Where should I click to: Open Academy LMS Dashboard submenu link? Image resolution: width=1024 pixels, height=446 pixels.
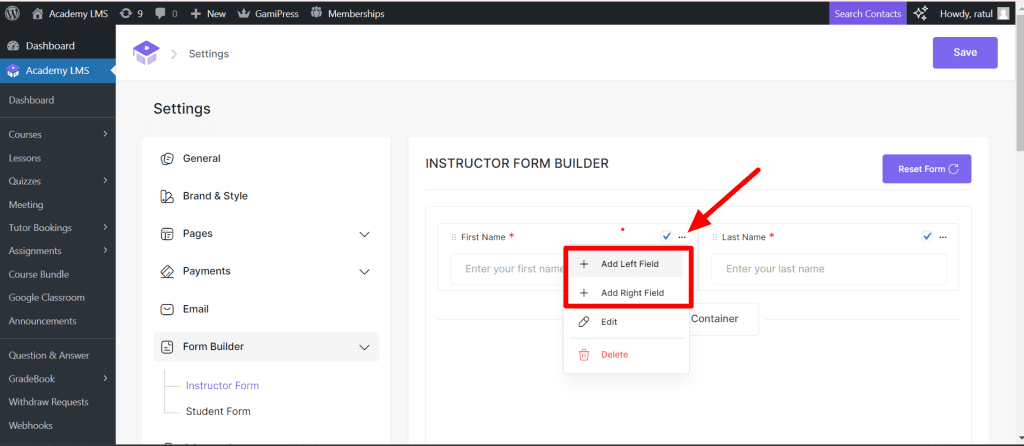[x=31, y=100]
